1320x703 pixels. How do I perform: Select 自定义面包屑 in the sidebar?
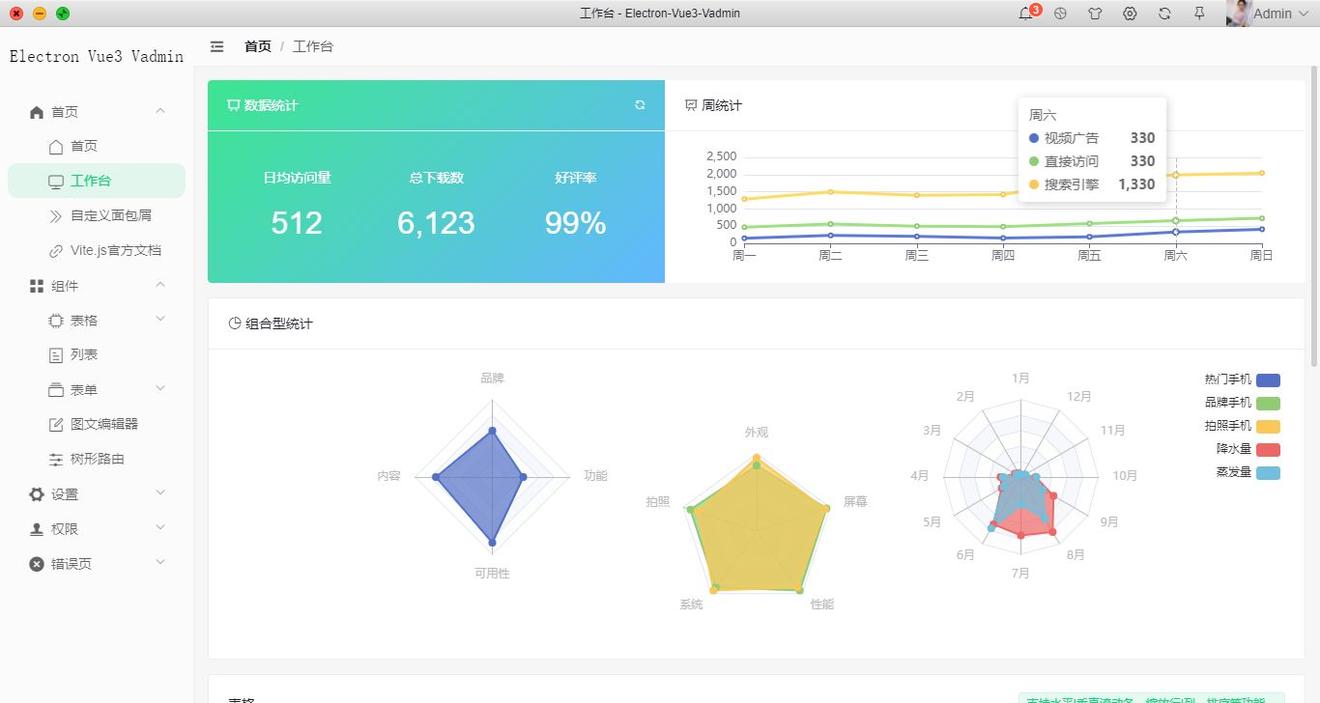point(110,216)
